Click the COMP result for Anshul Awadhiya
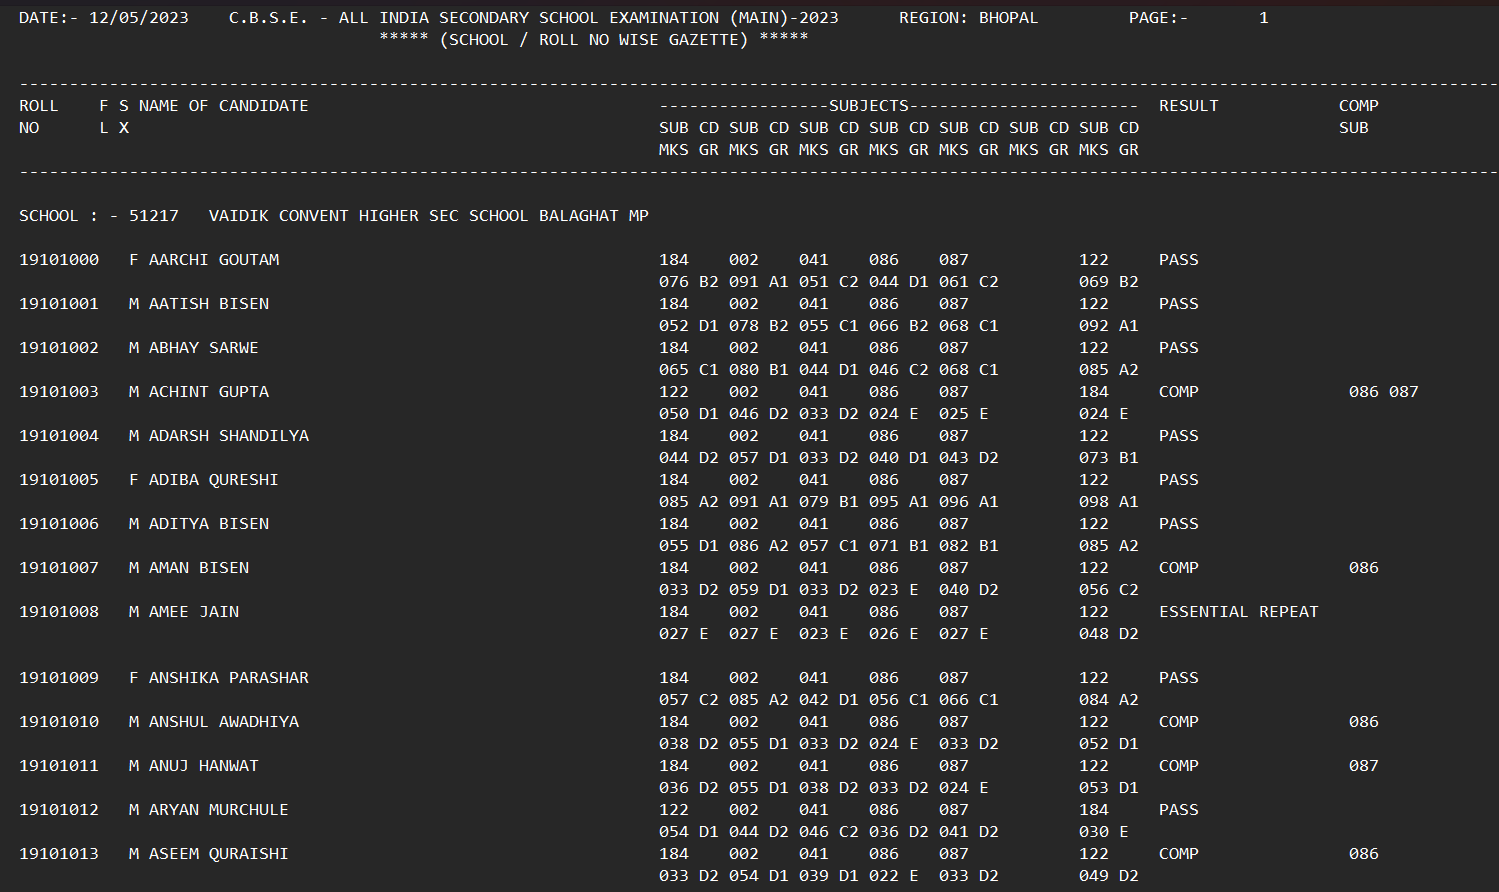The image size is (1499, 892). pyautogui.click(x=1178, y=722)
